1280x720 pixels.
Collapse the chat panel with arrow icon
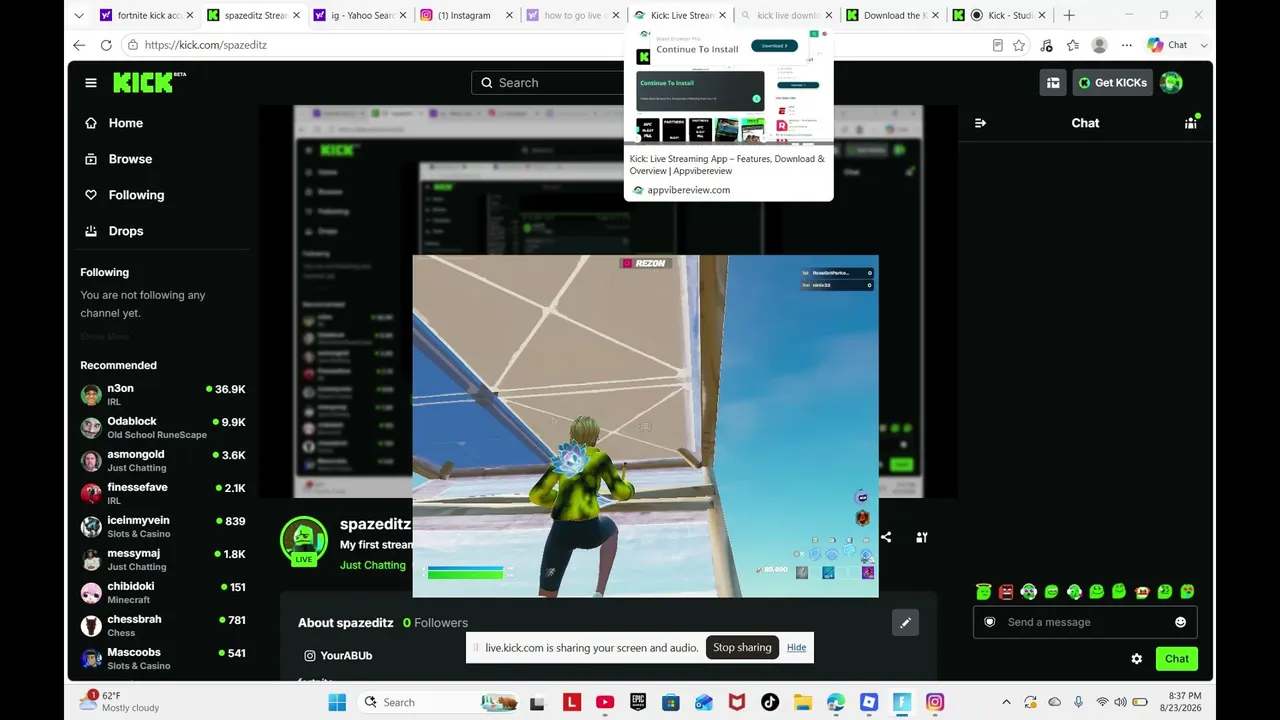pyautogui.click(x=980, y=123)
